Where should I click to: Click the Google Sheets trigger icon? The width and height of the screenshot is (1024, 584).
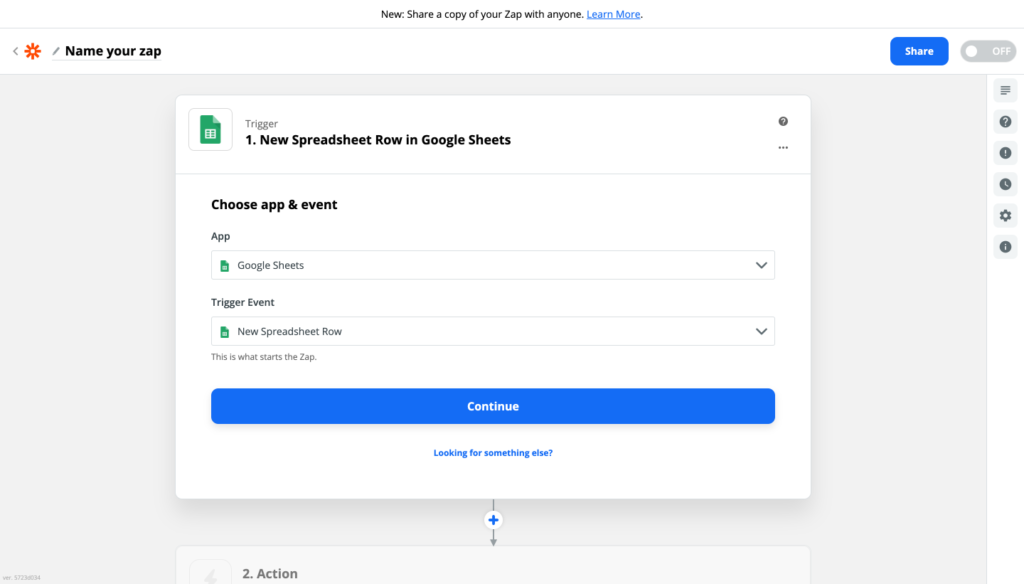210,129
